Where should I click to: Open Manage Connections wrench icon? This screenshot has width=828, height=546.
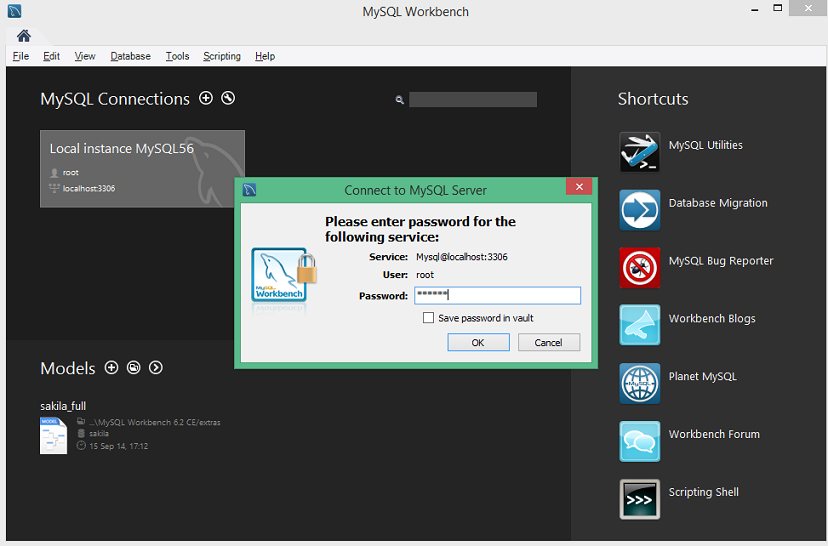click(228, 98)
